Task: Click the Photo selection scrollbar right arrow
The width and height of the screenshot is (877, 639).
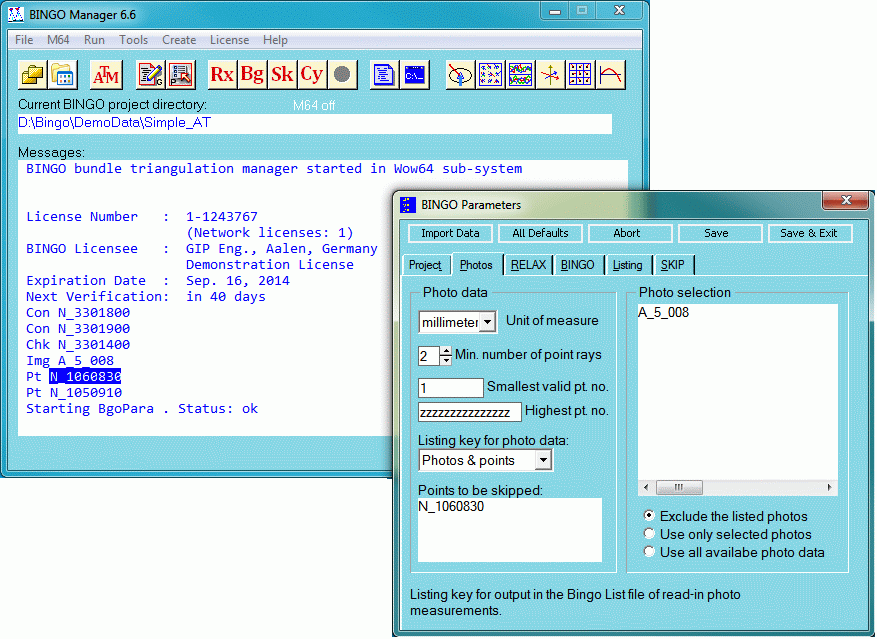Action: 829,487
